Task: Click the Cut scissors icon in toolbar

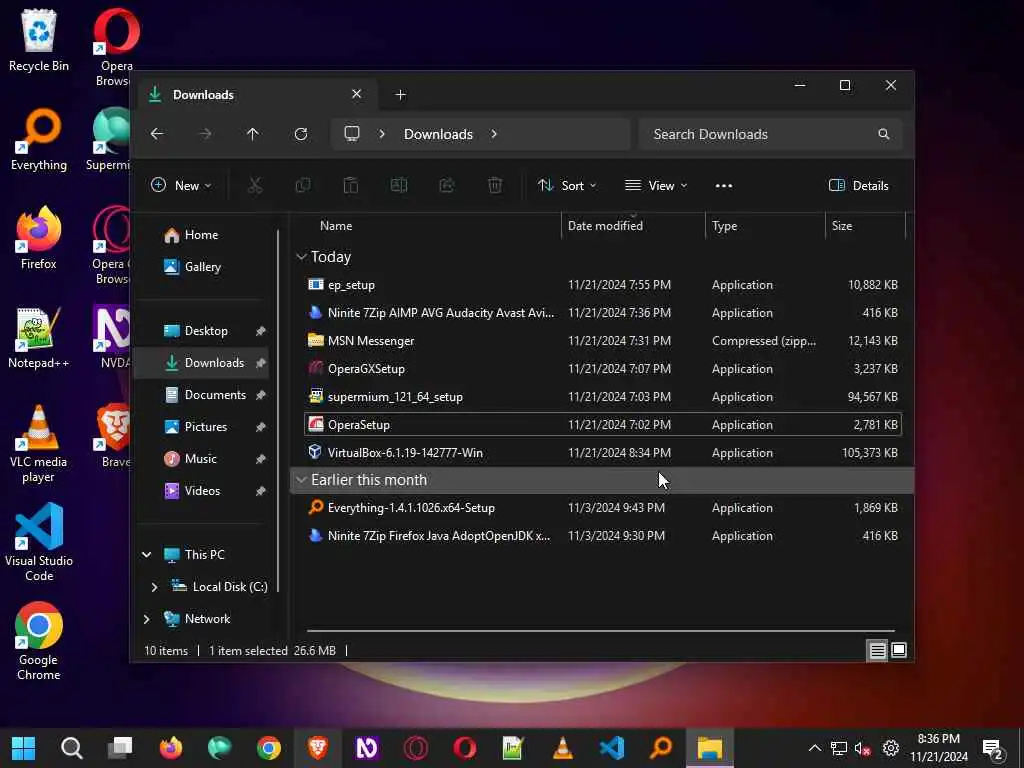Action: (255, 185)
